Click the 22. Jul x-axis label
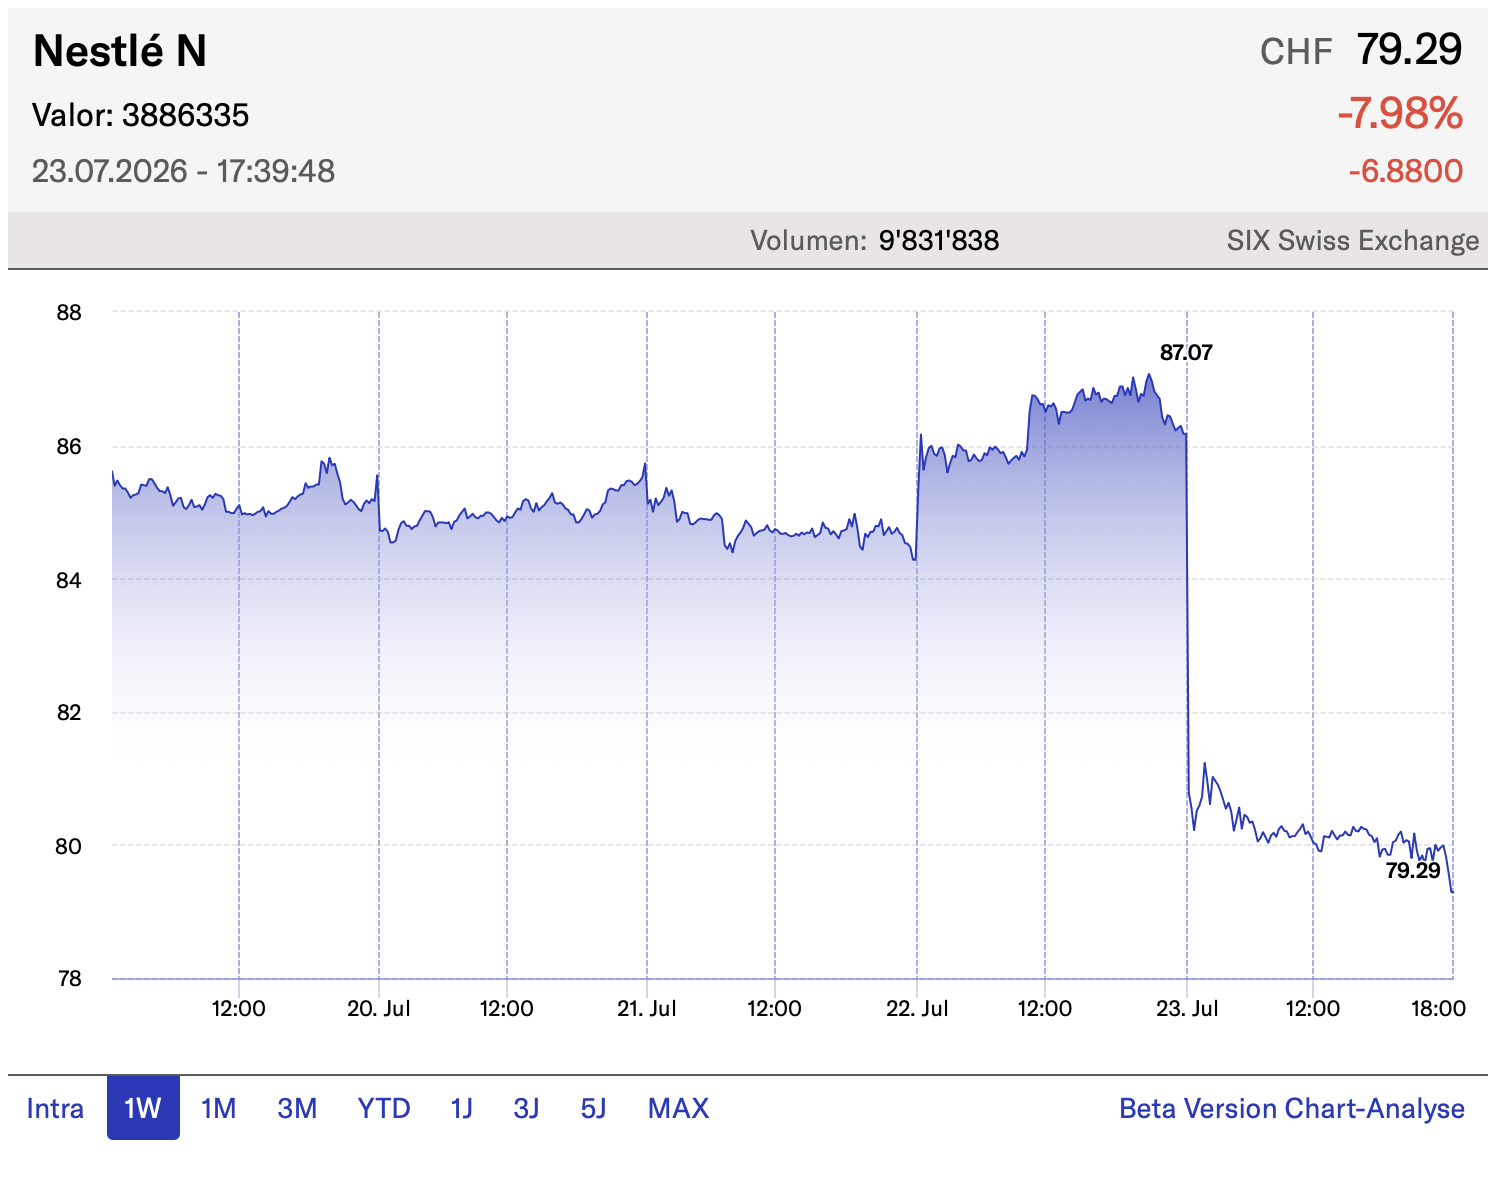 pos(917,1008)
